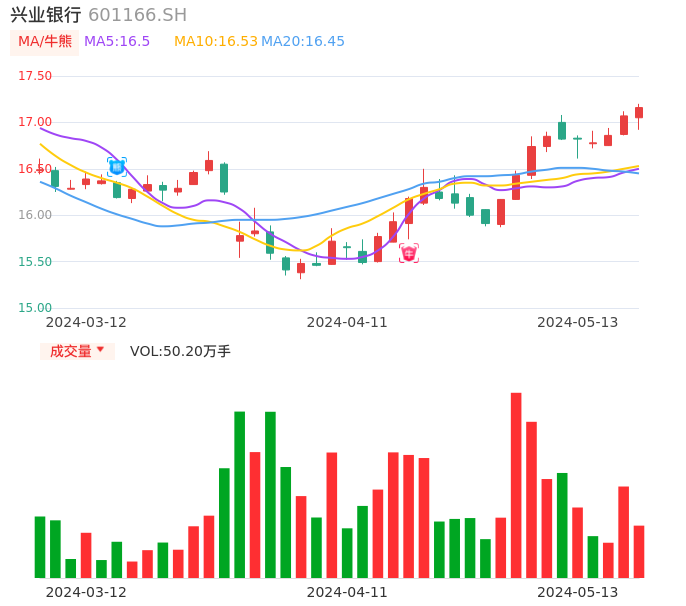
Task: Click the first green volume bar on left
Action: point(40,547)
